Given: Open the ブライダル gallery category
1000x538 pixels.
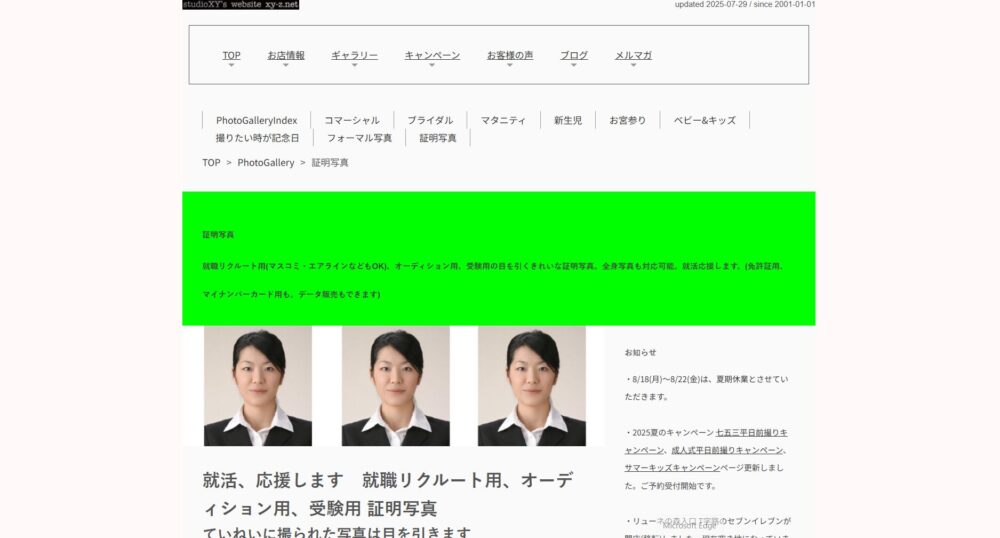Looking at the screenshot, I should (430, 120).
